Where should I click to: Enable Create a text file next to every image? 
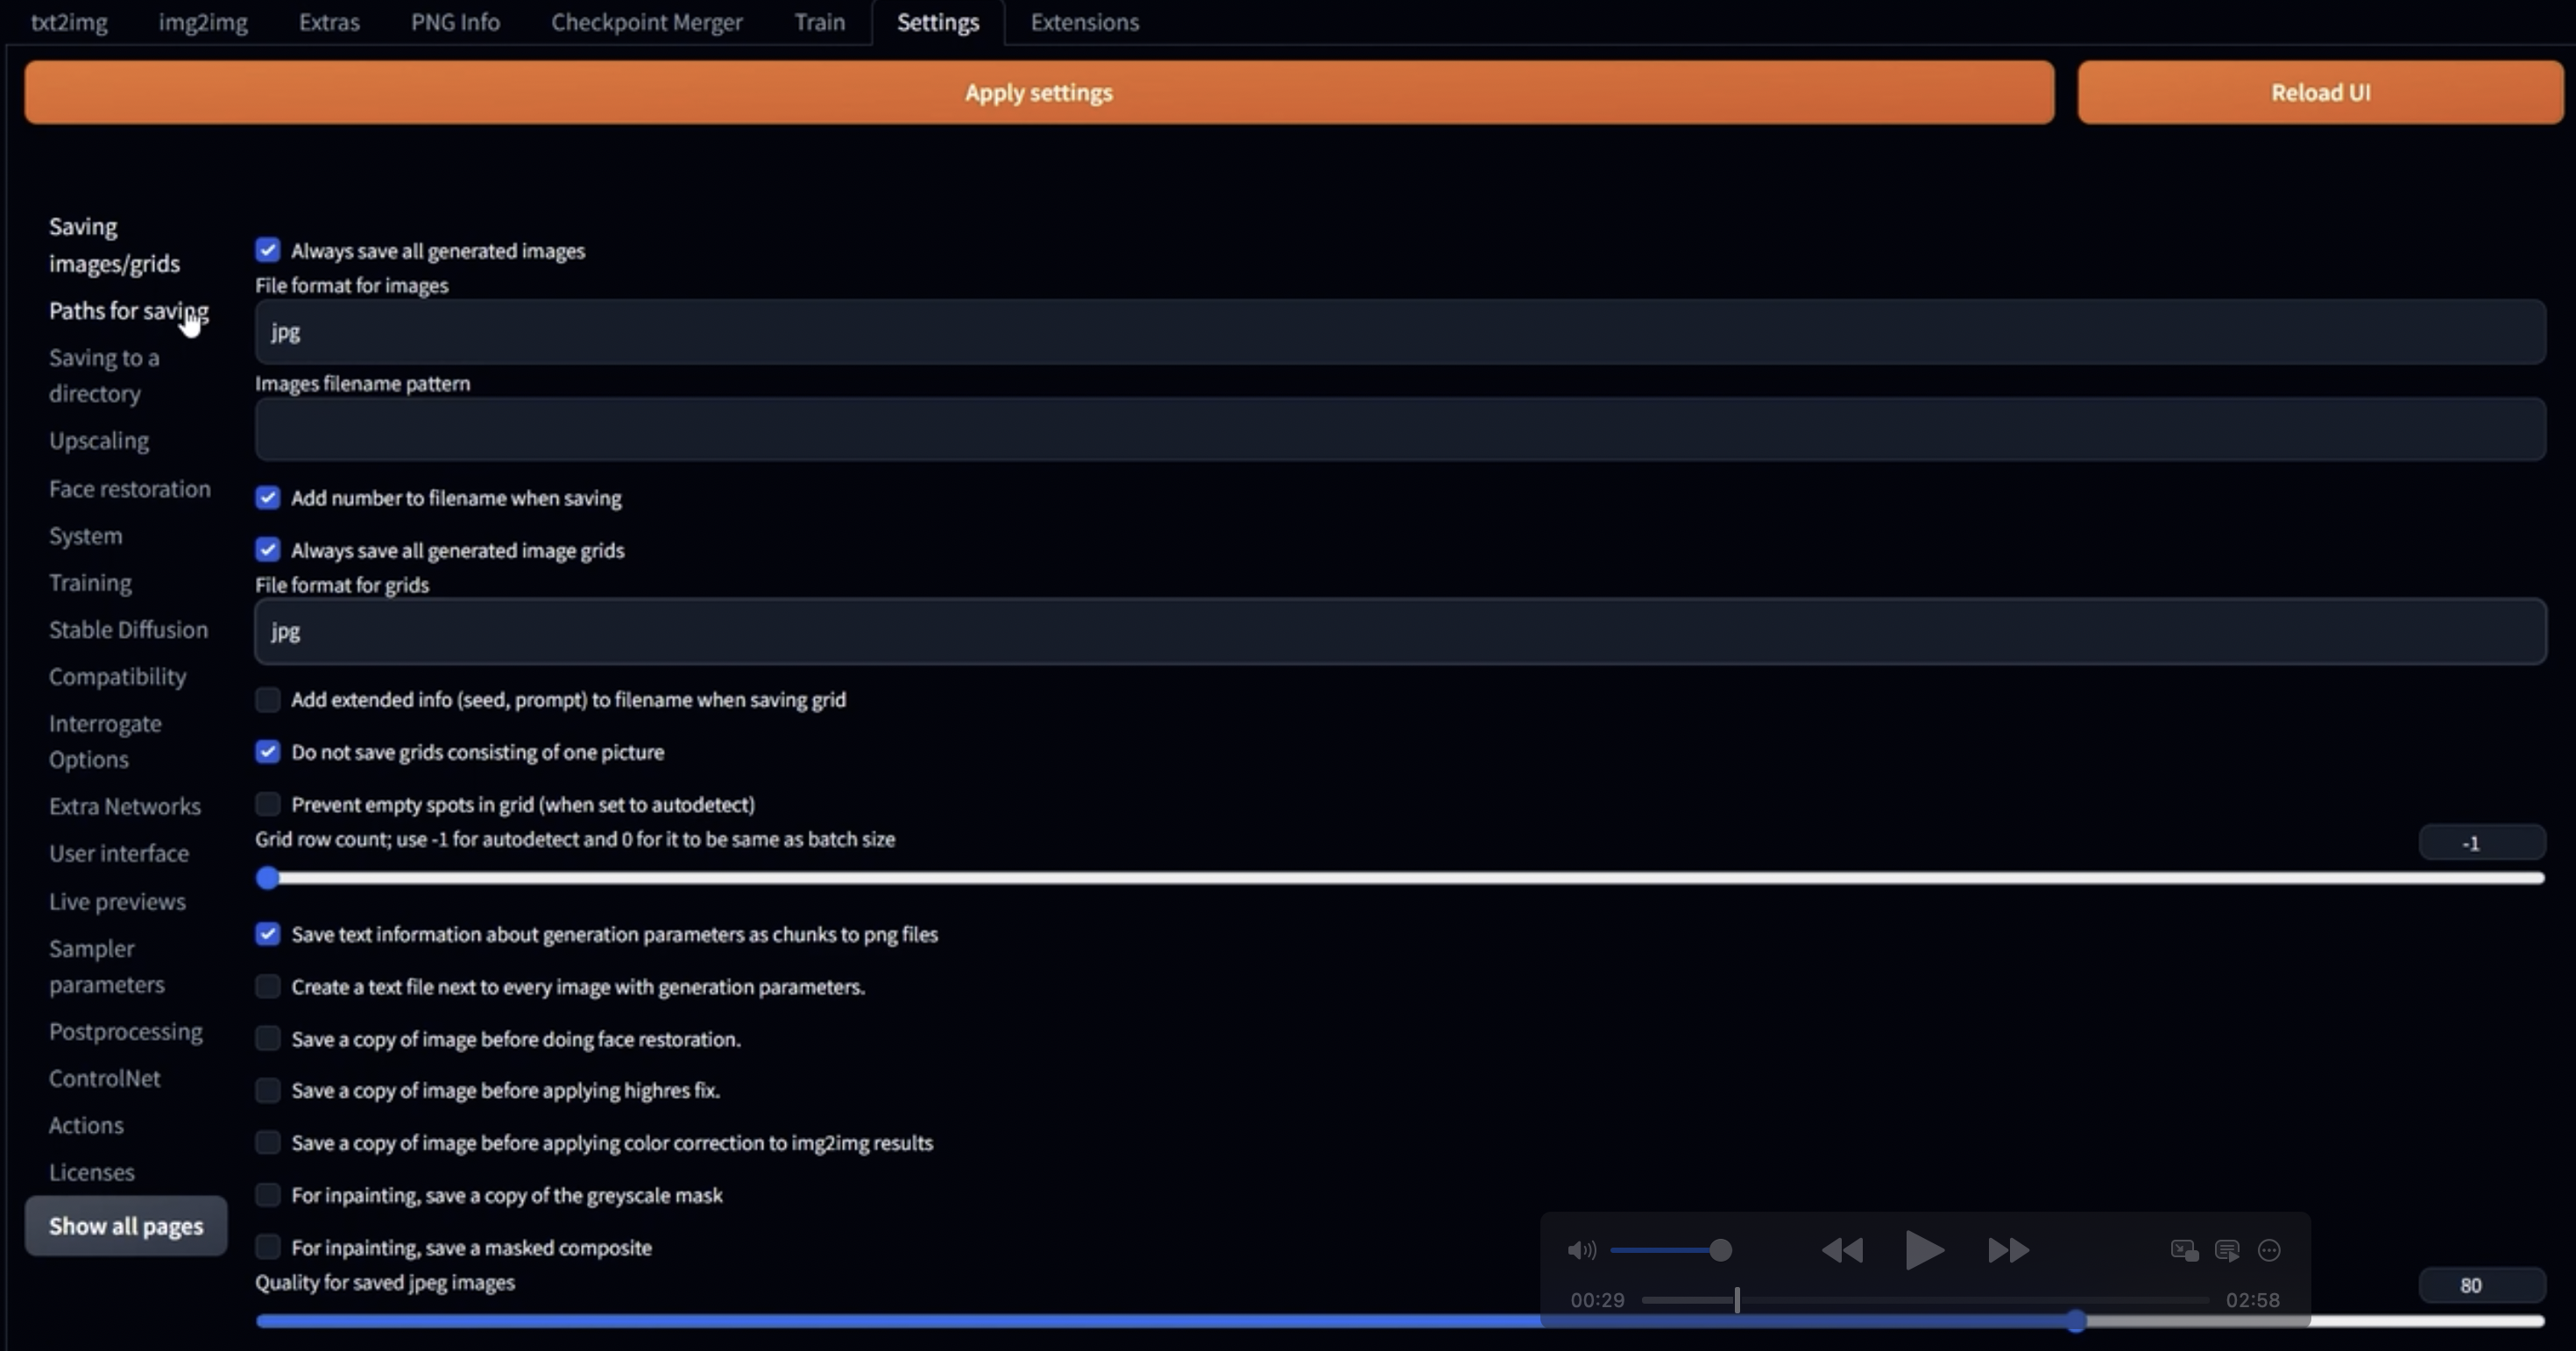click(x=268, y=987)
